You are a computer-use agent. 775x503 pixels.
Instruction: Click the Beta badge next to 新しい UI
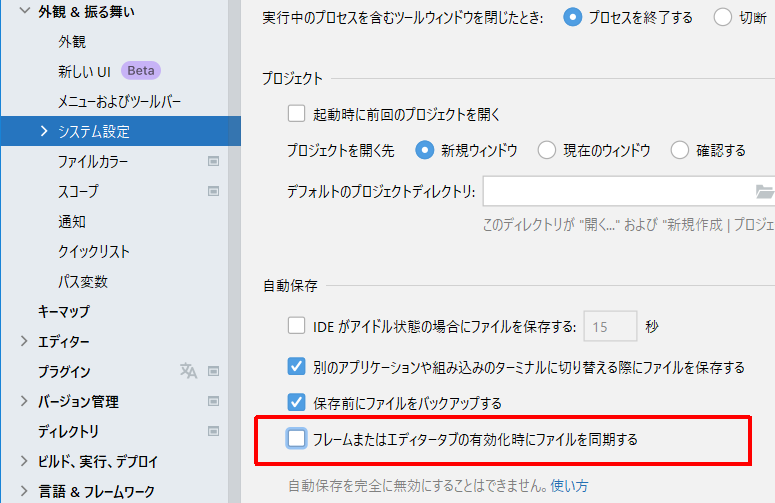point(141,71)
